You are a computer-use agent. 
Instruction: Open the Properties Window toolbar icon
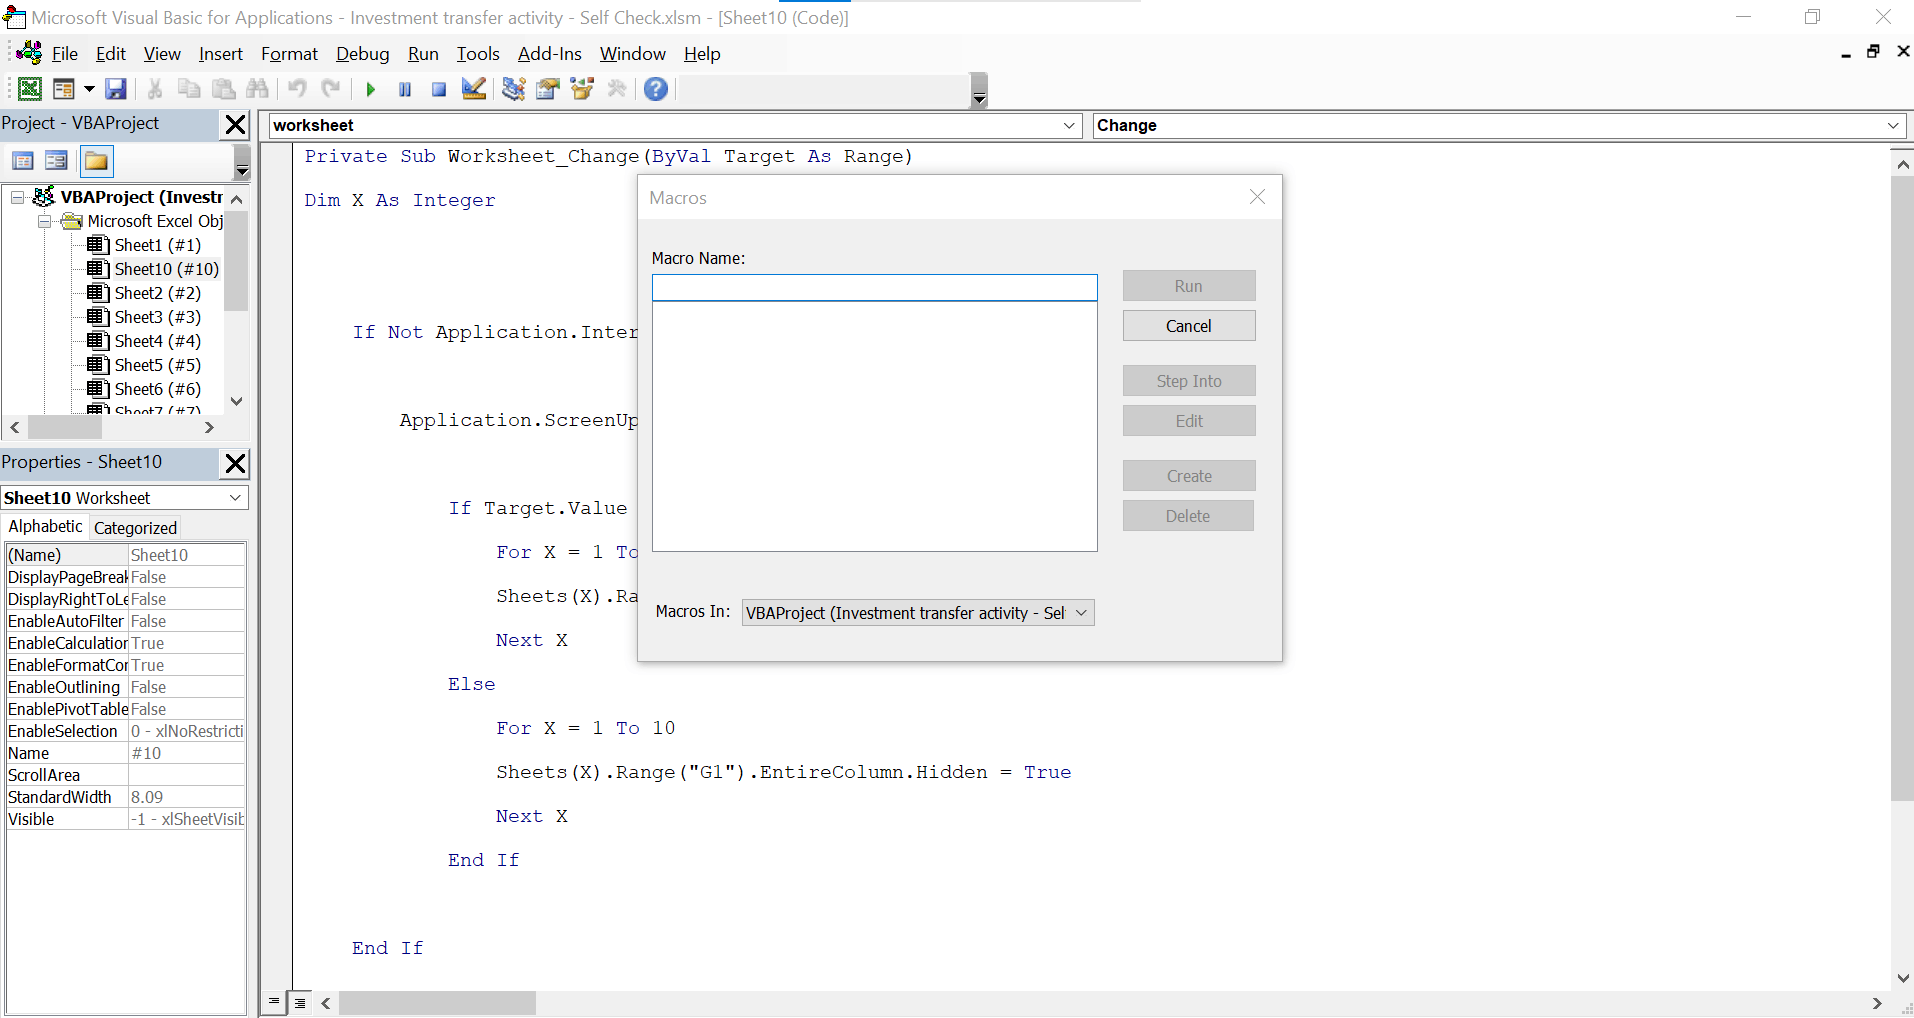pos(548,89)
